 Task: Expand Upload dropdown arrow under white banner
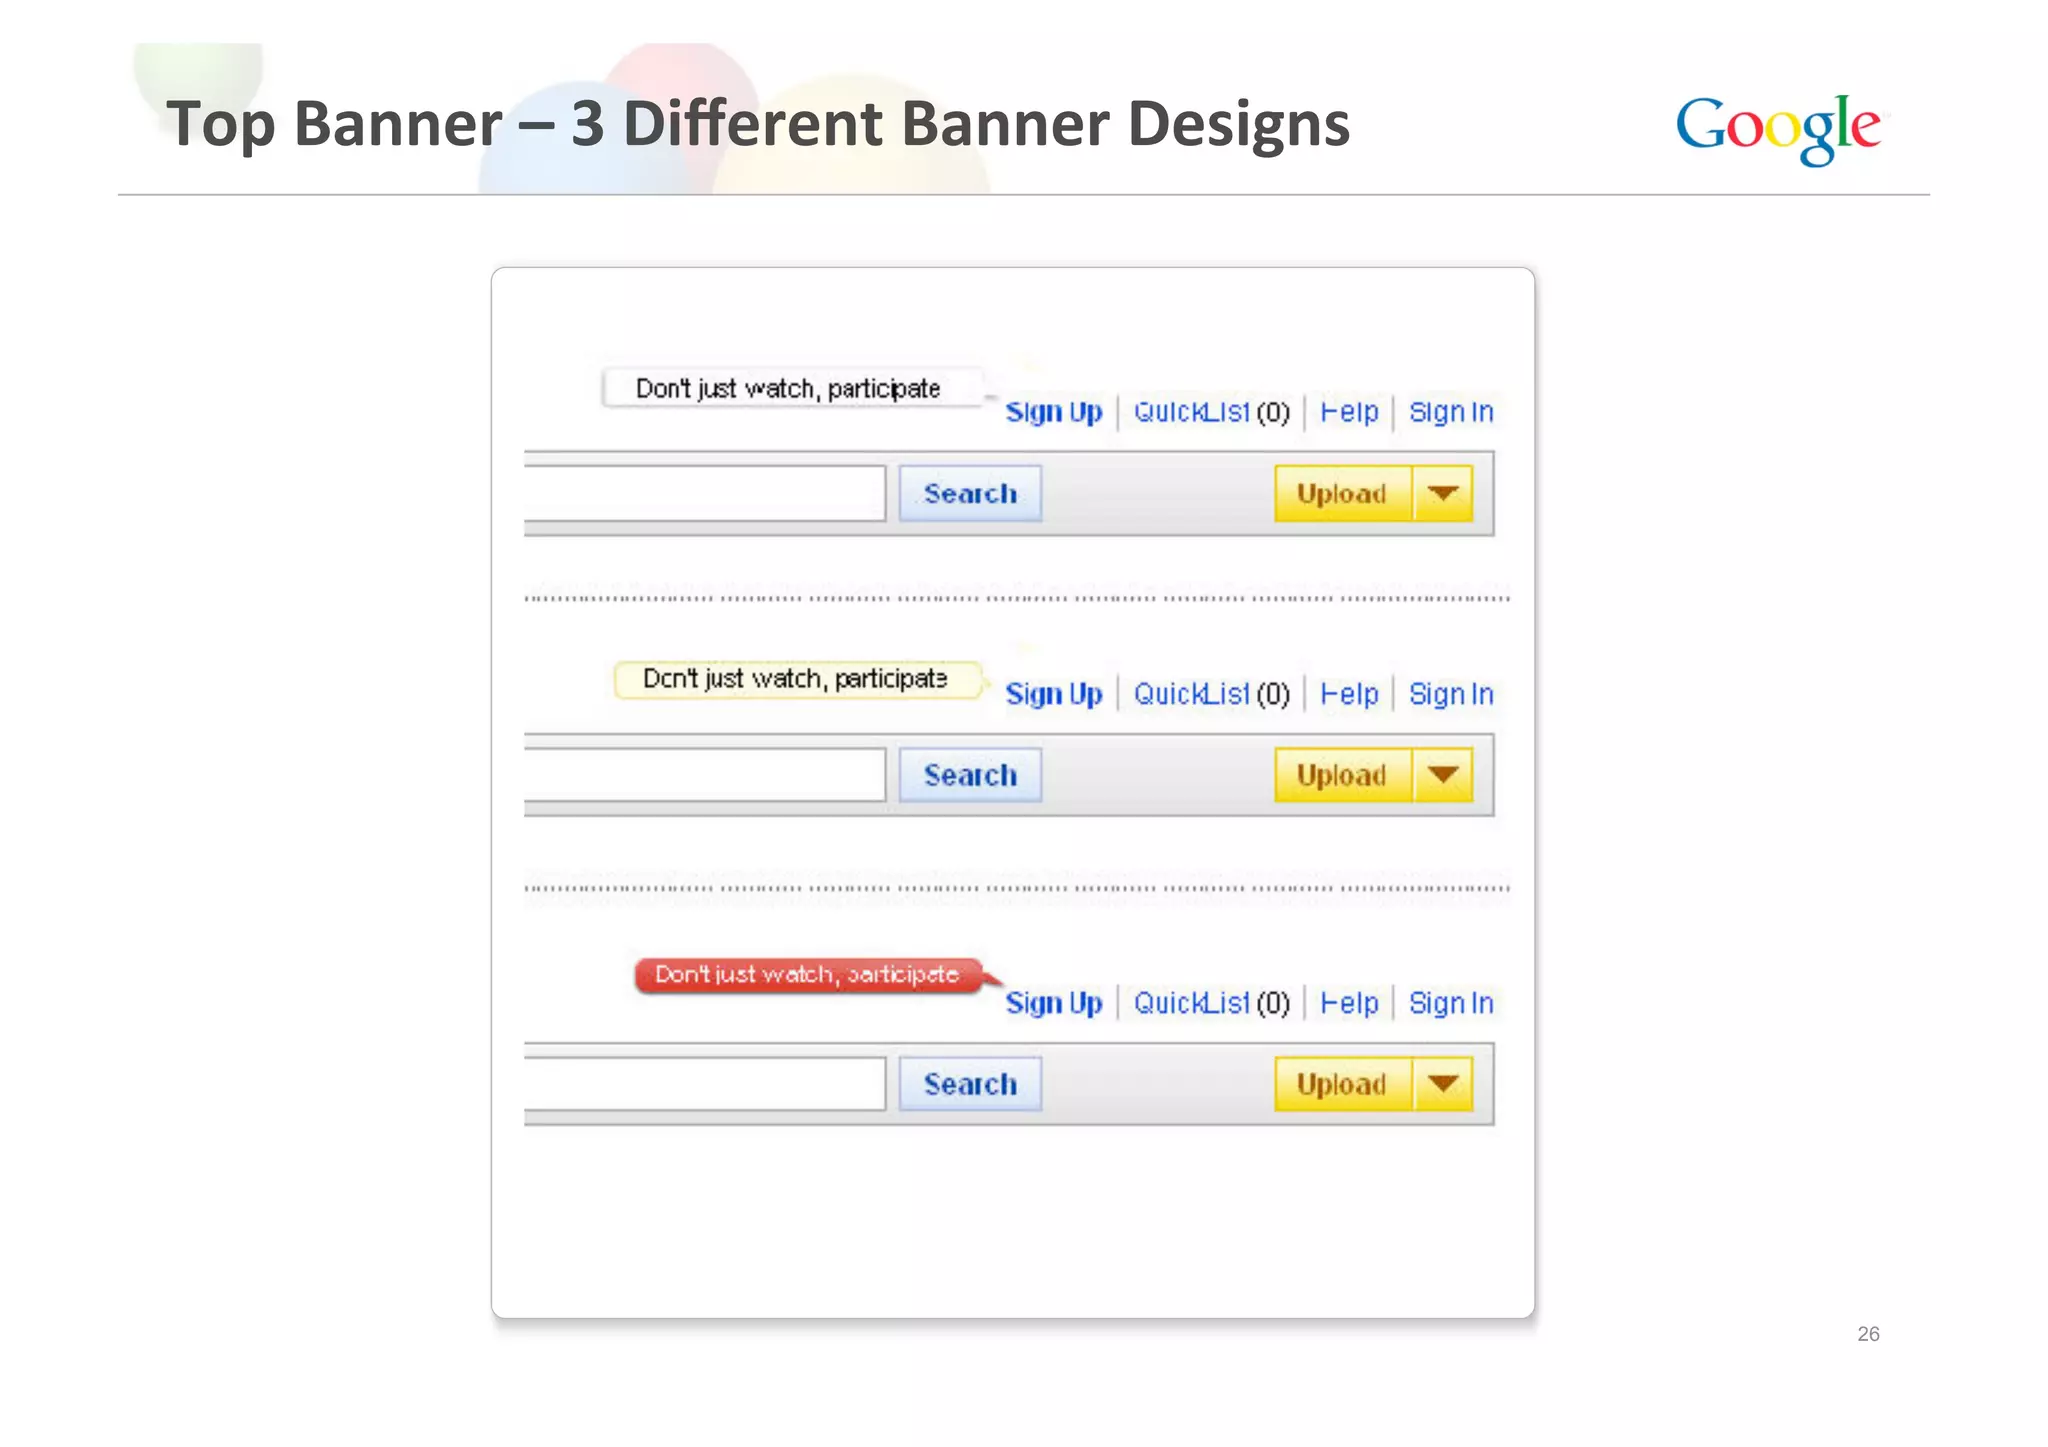click(x=1443, y=493)
